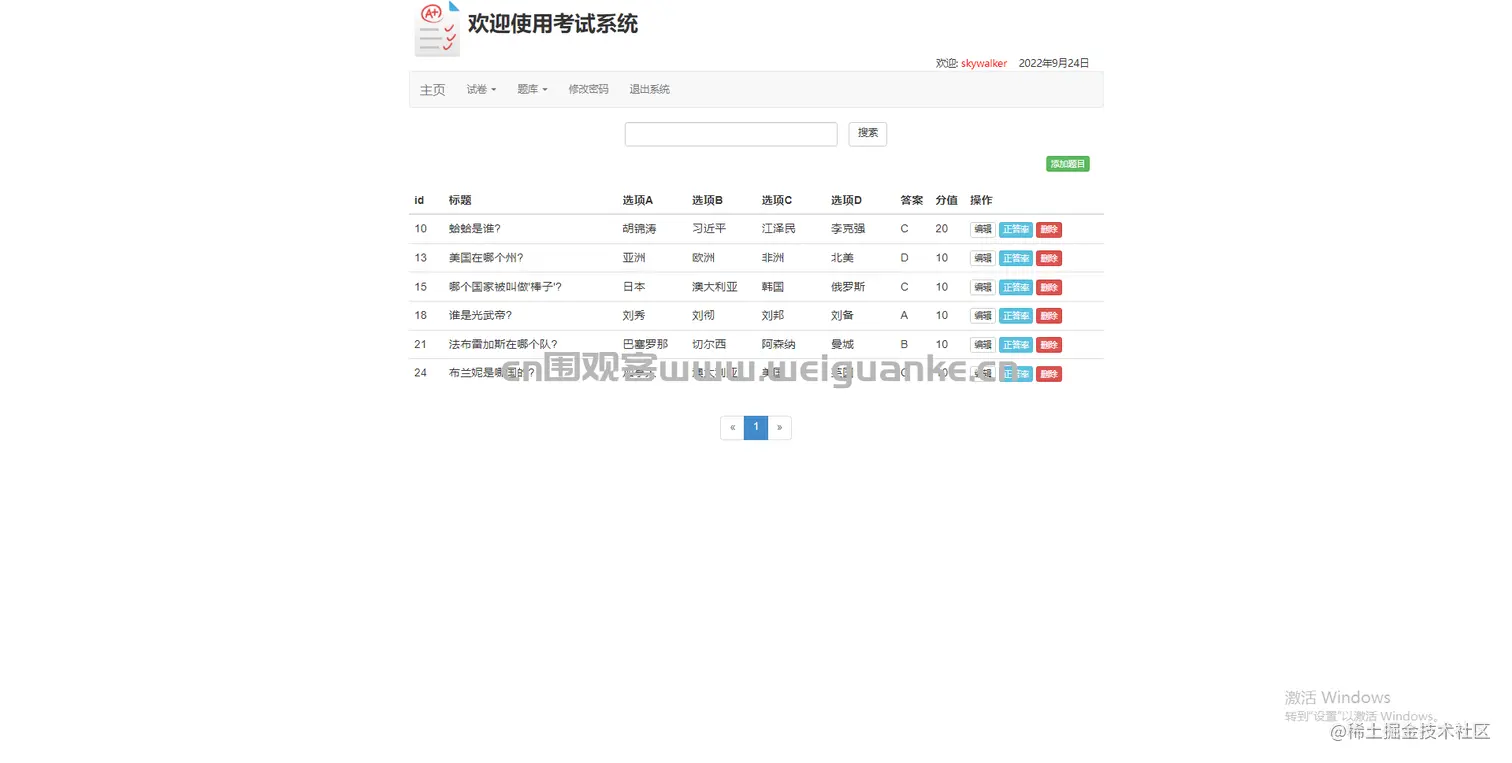The width and height of the screenshot is (1512, 763).
Task: Click 退出系统 to log out
Action: [649, 90]
